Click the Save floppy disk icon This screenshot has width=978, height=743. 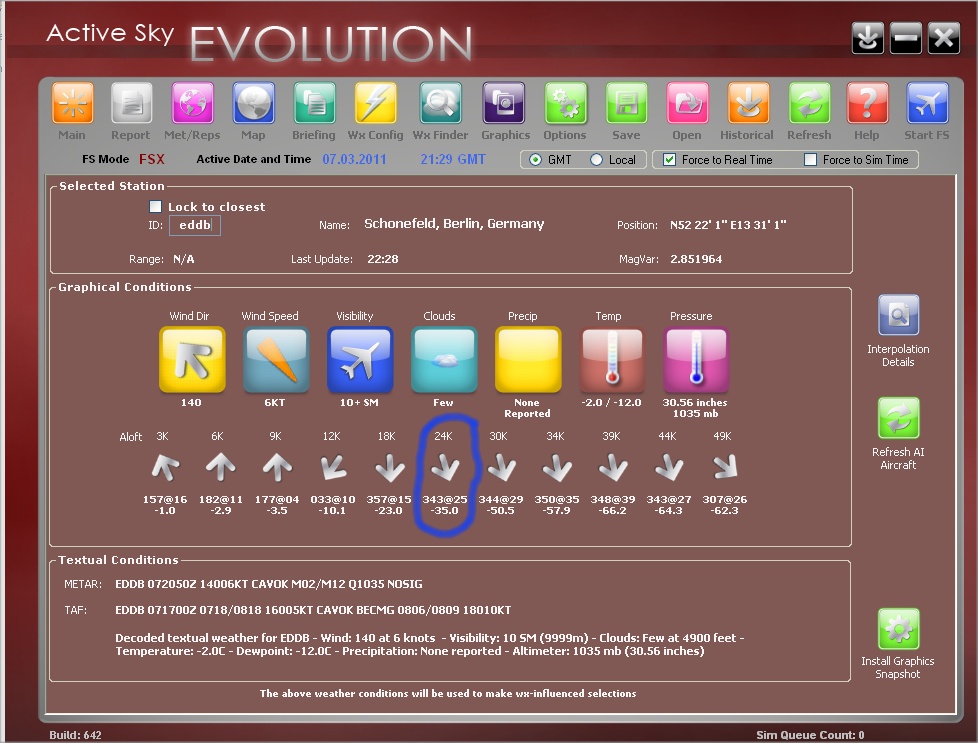point(626,103)
